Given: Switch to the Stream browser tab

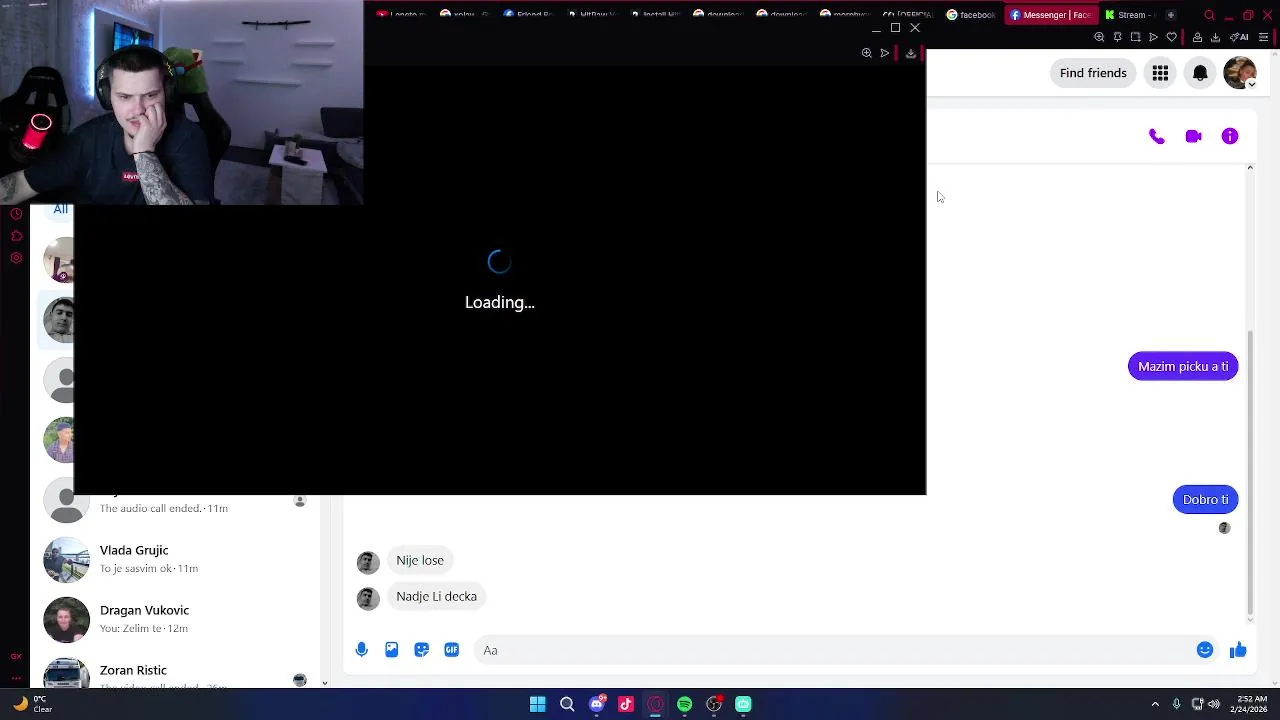Looking at the screenshot, I should coord(1131,15).
